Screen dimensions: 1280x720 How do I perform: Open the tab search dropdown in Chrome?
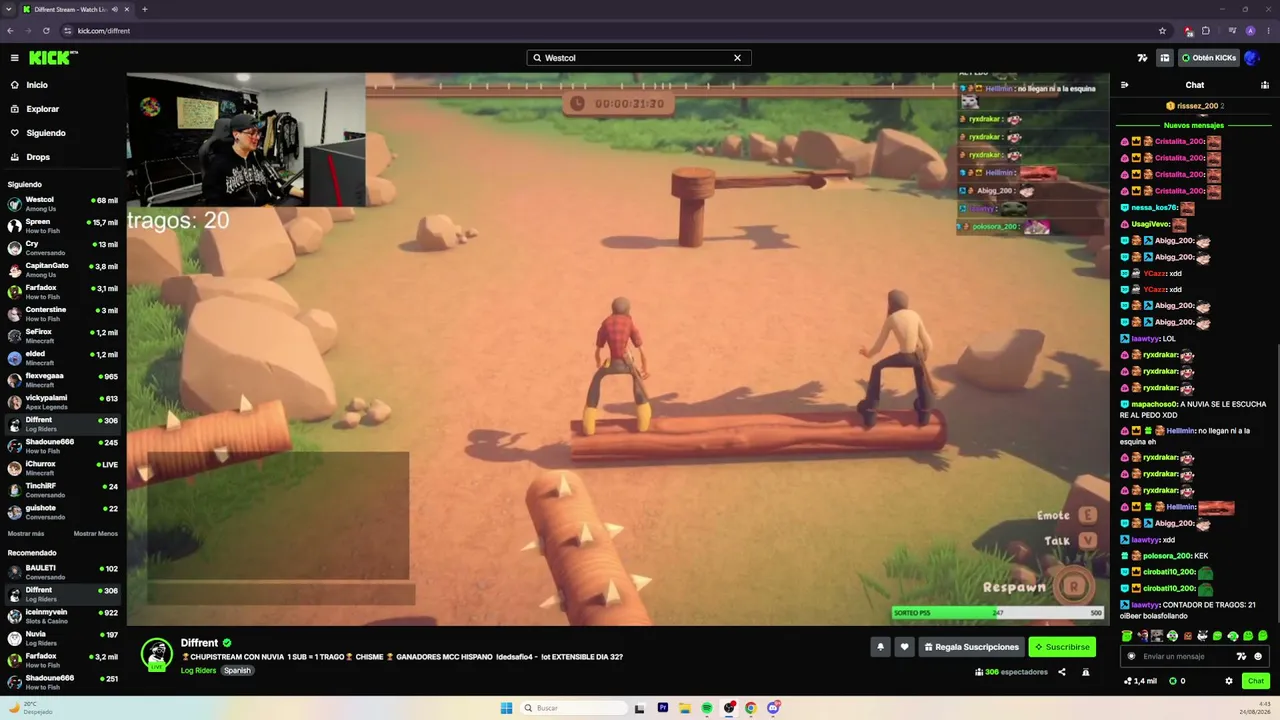(x=9, y=9)
